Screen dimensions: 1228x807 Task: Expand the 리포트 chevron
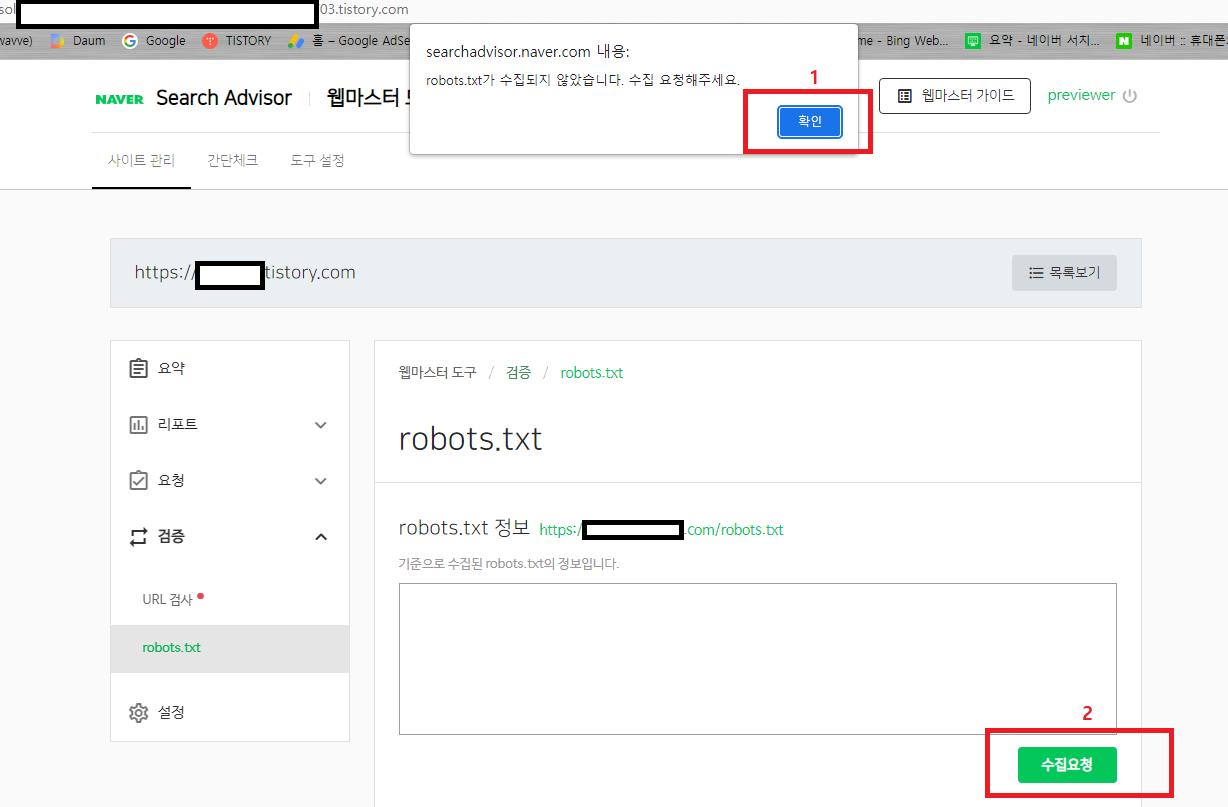tap(321, 425)
